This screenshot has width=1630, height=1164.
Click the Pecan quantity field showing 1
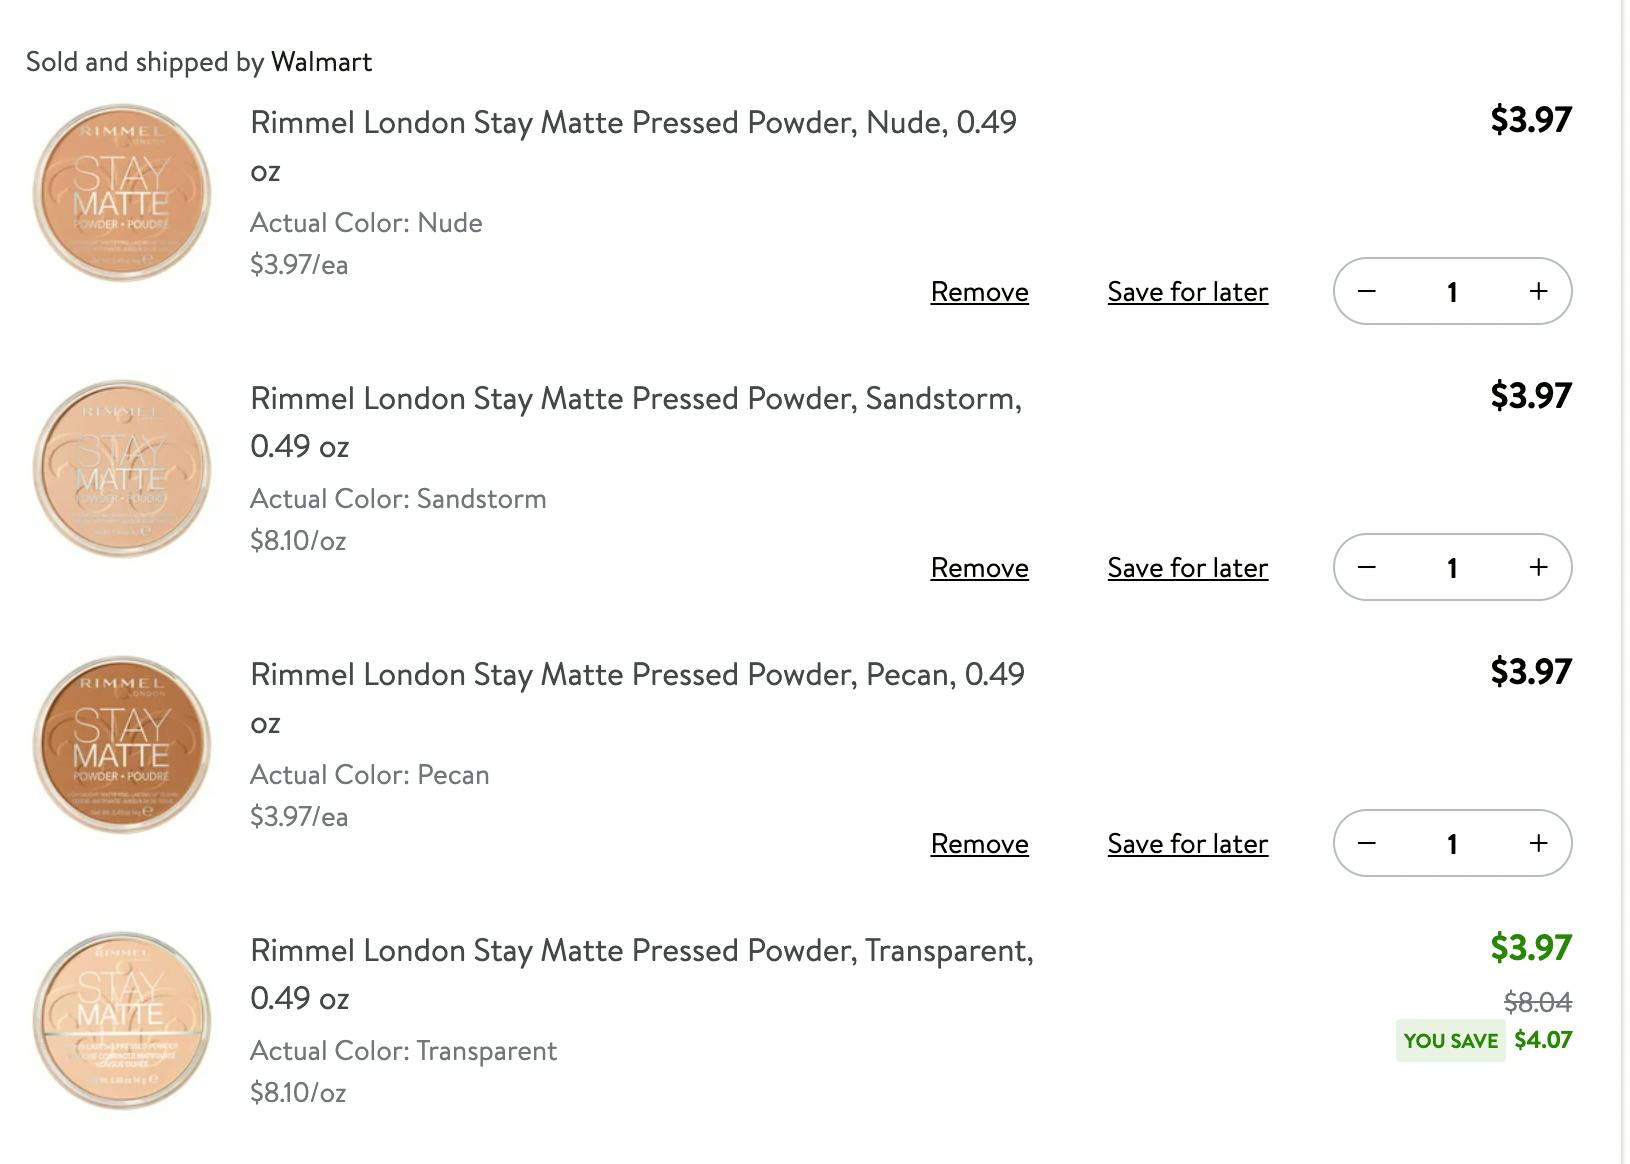[x=1452, y=843]
